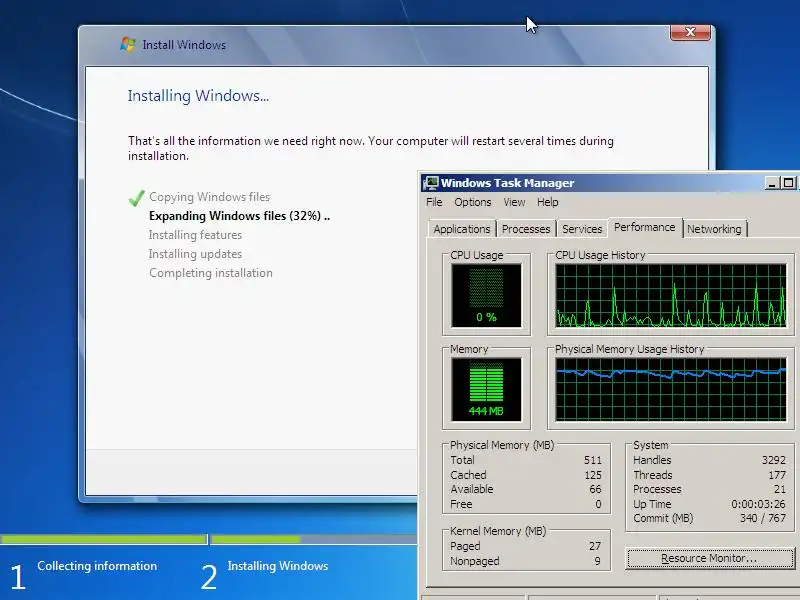
Task: Click the Free memory value 0
Action: (x=598, y=504)
